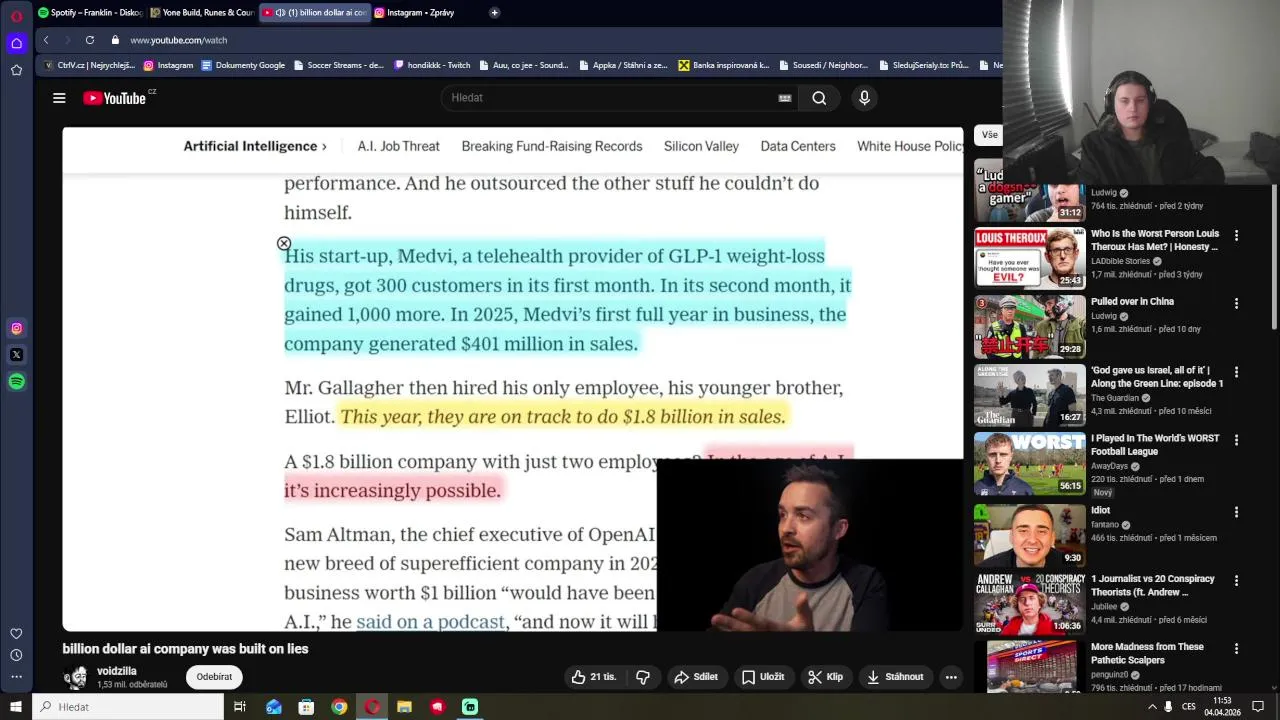Viewport: 1280px width, 720px height.
Task: Go to the YouTube home logo
Action: [114, 98]
